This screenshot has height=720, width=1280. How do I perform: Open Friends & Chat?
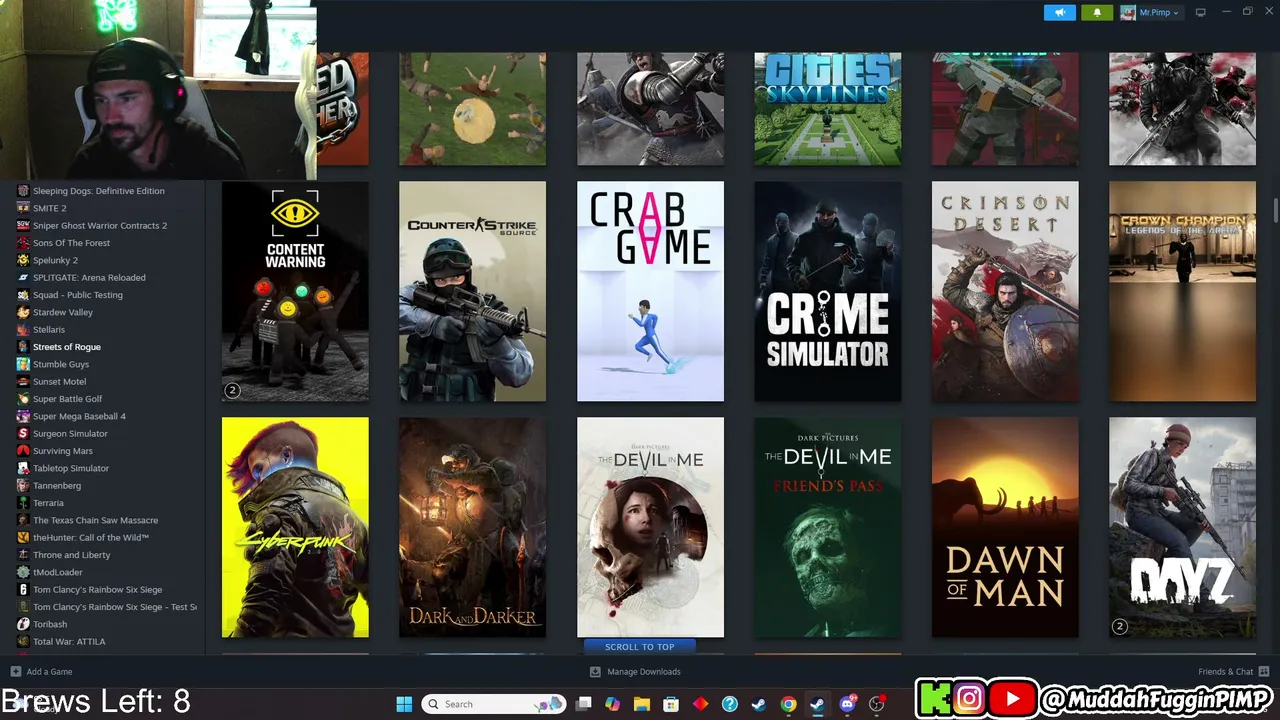1234,672
